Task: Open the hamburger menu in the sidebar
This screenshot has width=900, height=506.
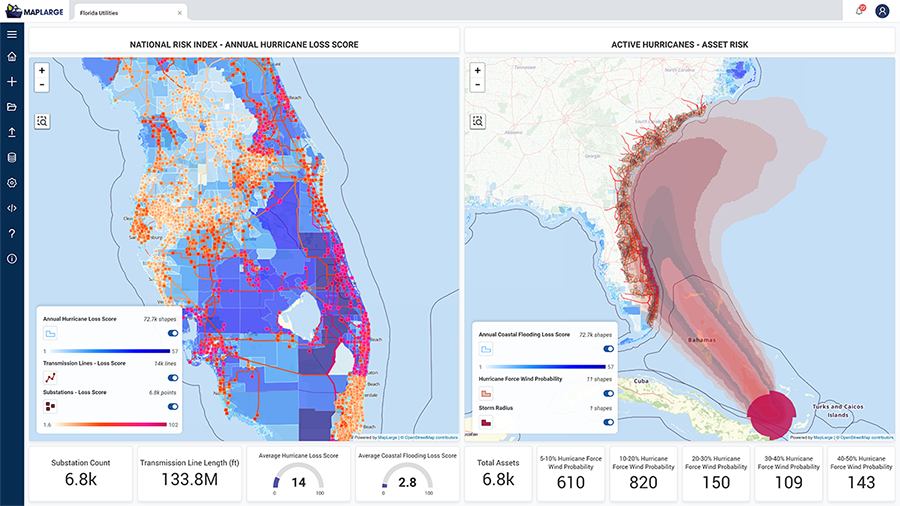Action: point(12,34)
